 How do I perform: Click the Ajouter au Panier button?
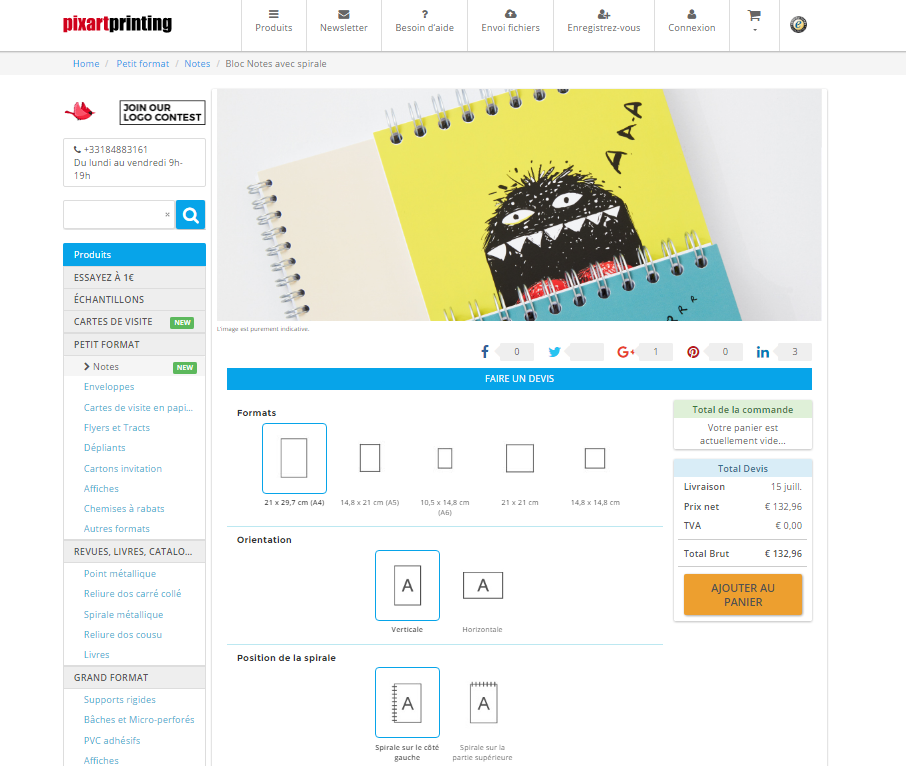pos(743,596)
